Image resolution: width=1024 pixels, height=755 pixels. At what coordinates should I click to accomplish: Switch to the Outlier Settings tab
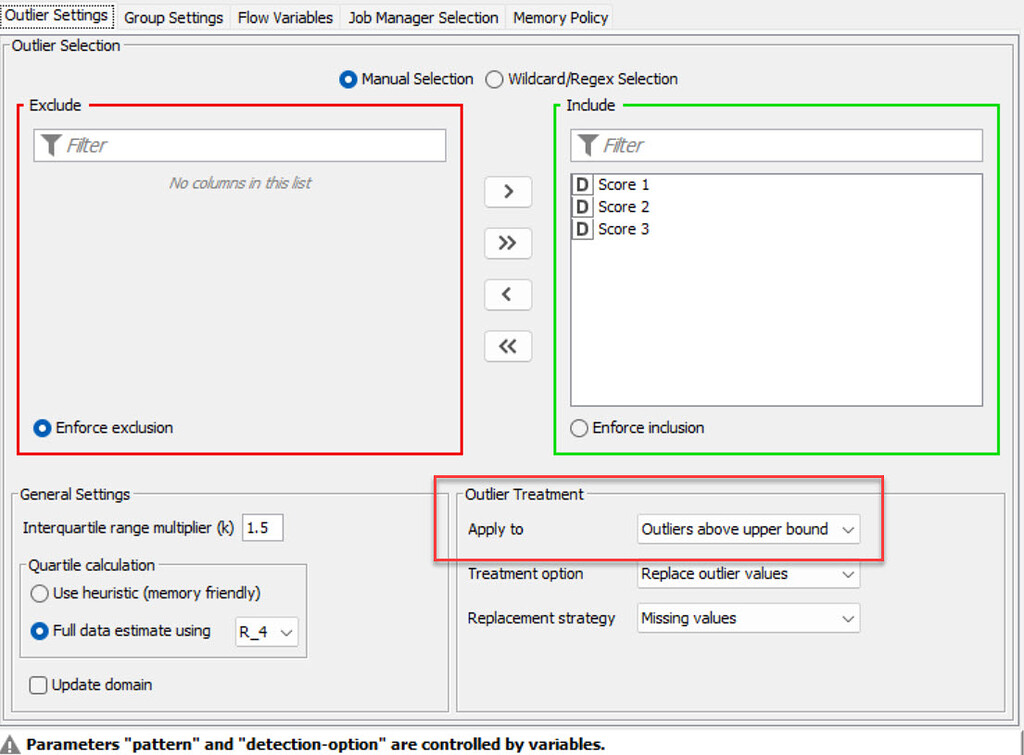[x=57, y=15]
